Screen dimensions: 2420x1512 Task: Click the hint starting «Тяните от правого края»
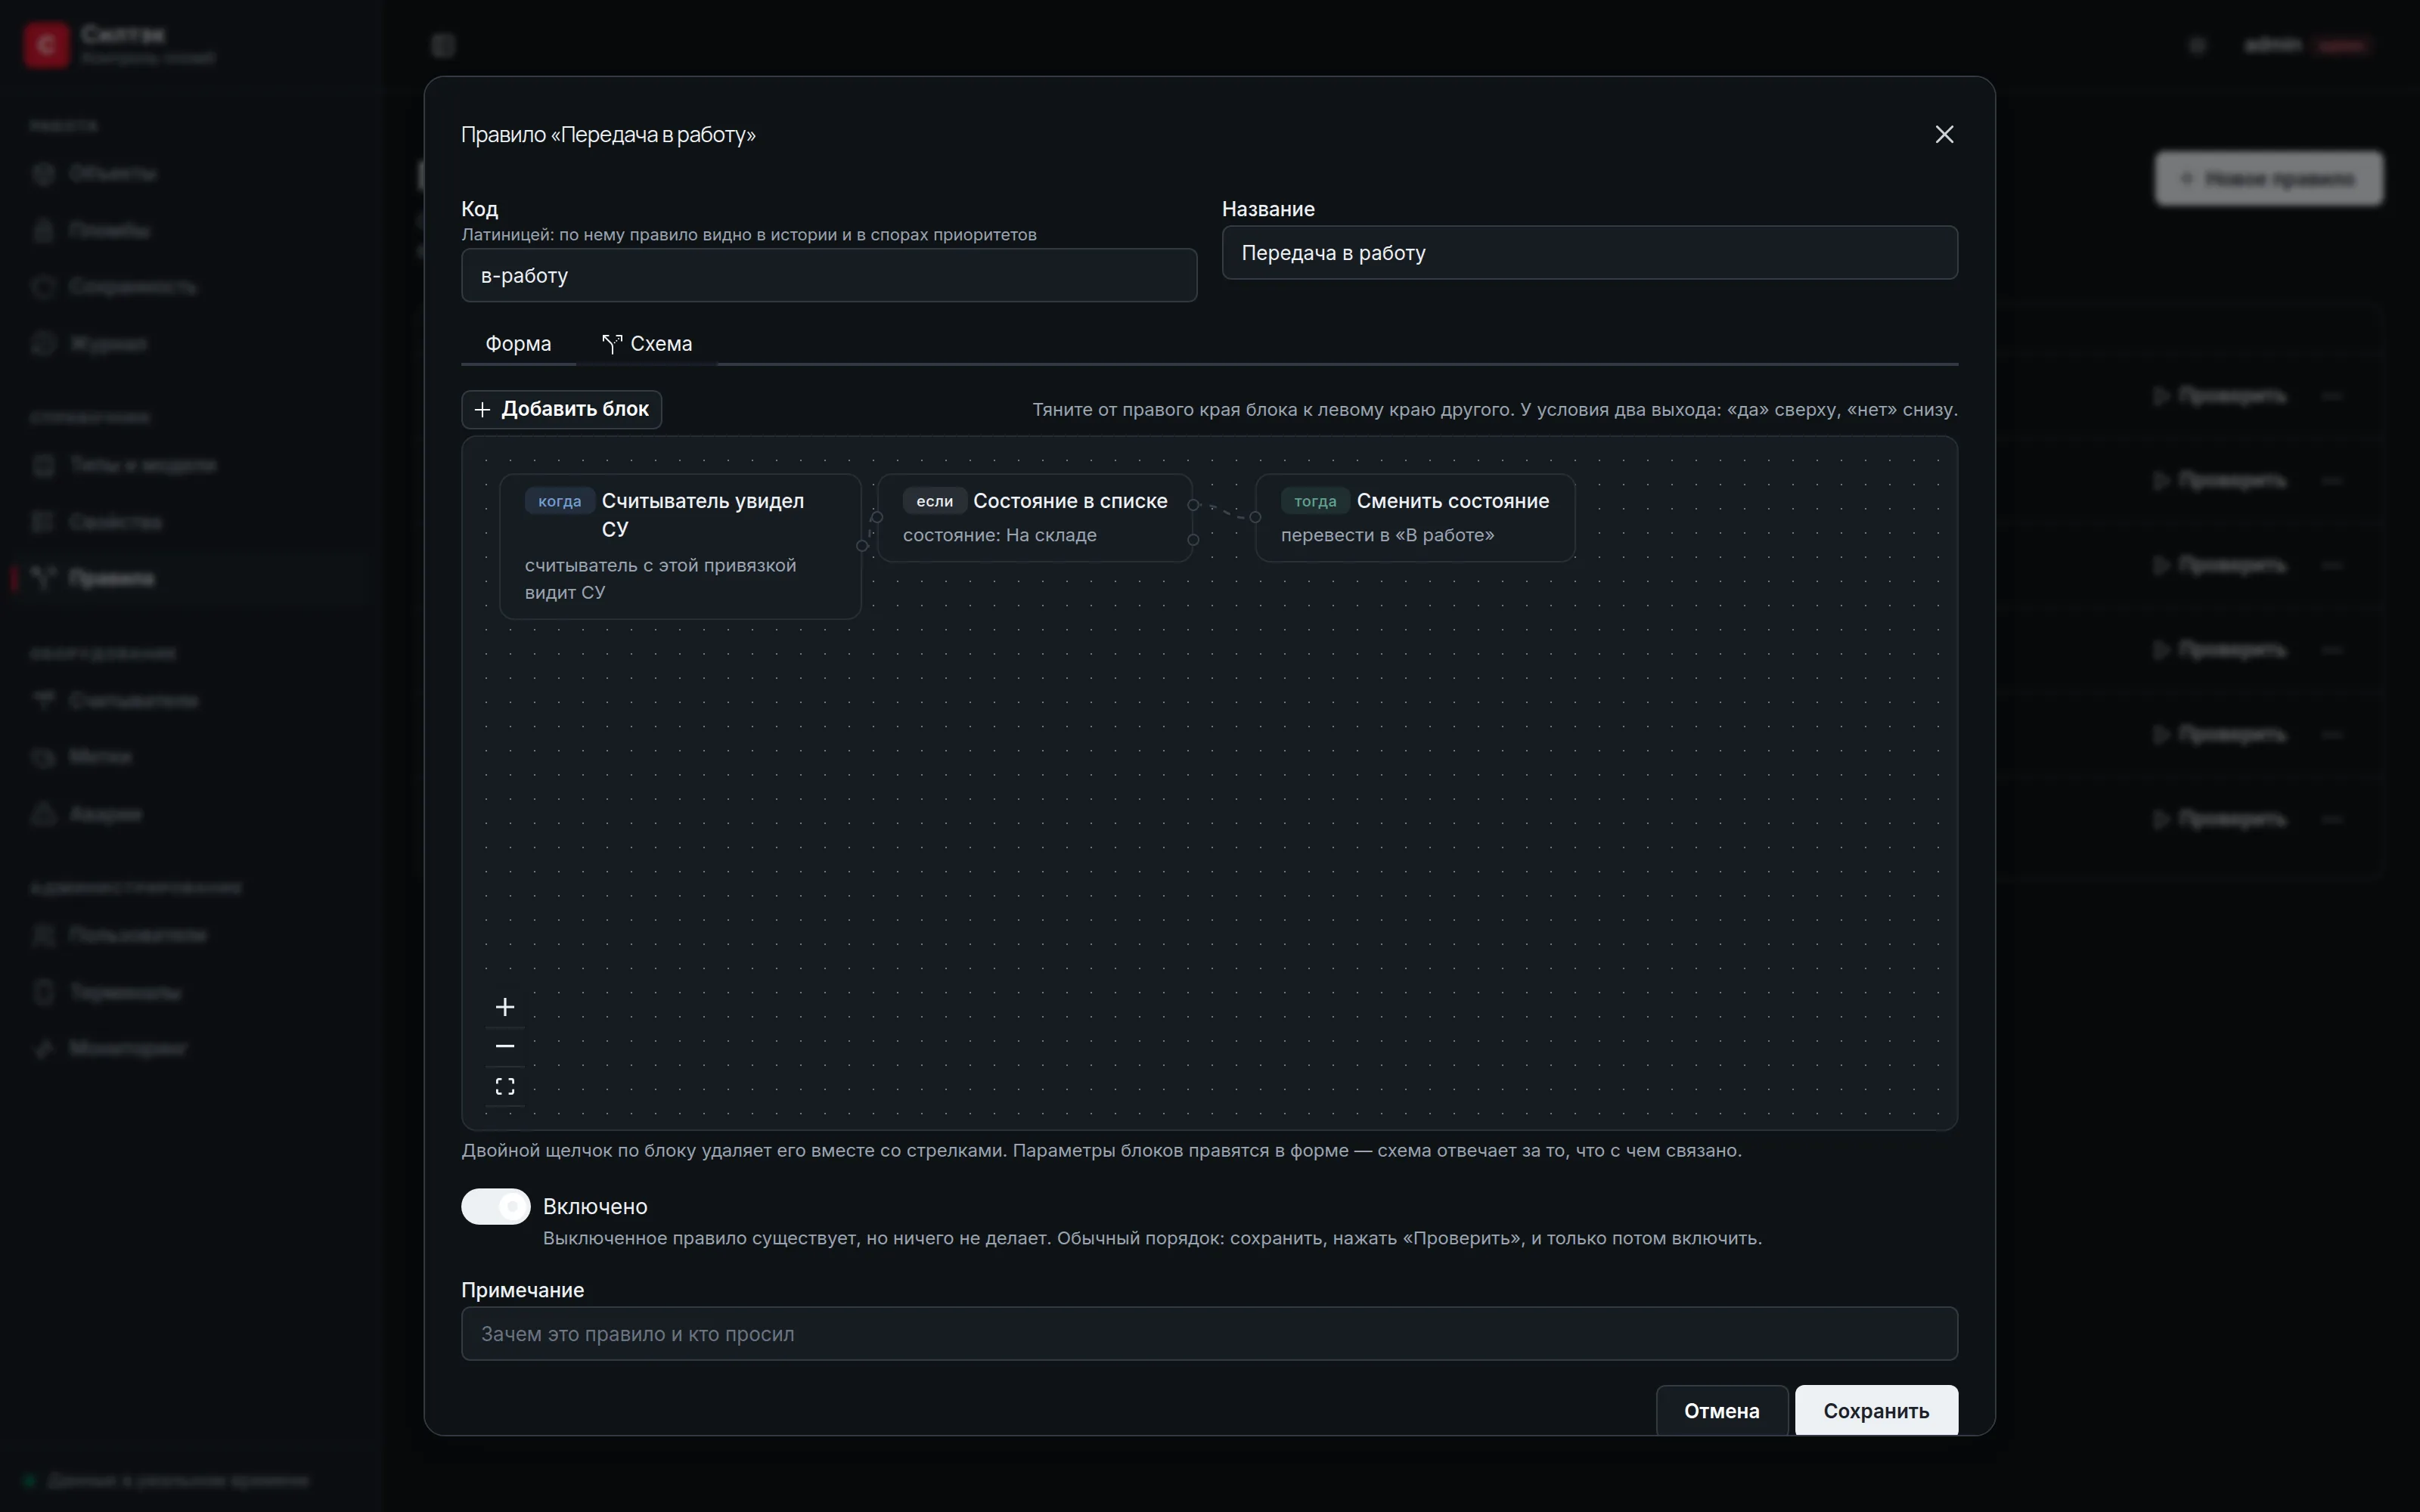tap(1494, 409)
